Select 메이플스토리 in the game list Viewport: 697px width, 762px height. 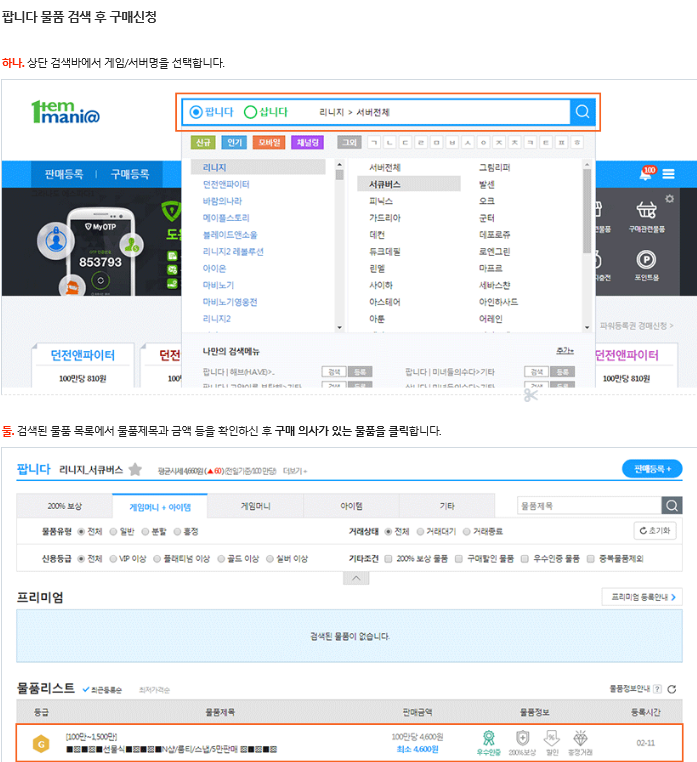coord(226,218)
